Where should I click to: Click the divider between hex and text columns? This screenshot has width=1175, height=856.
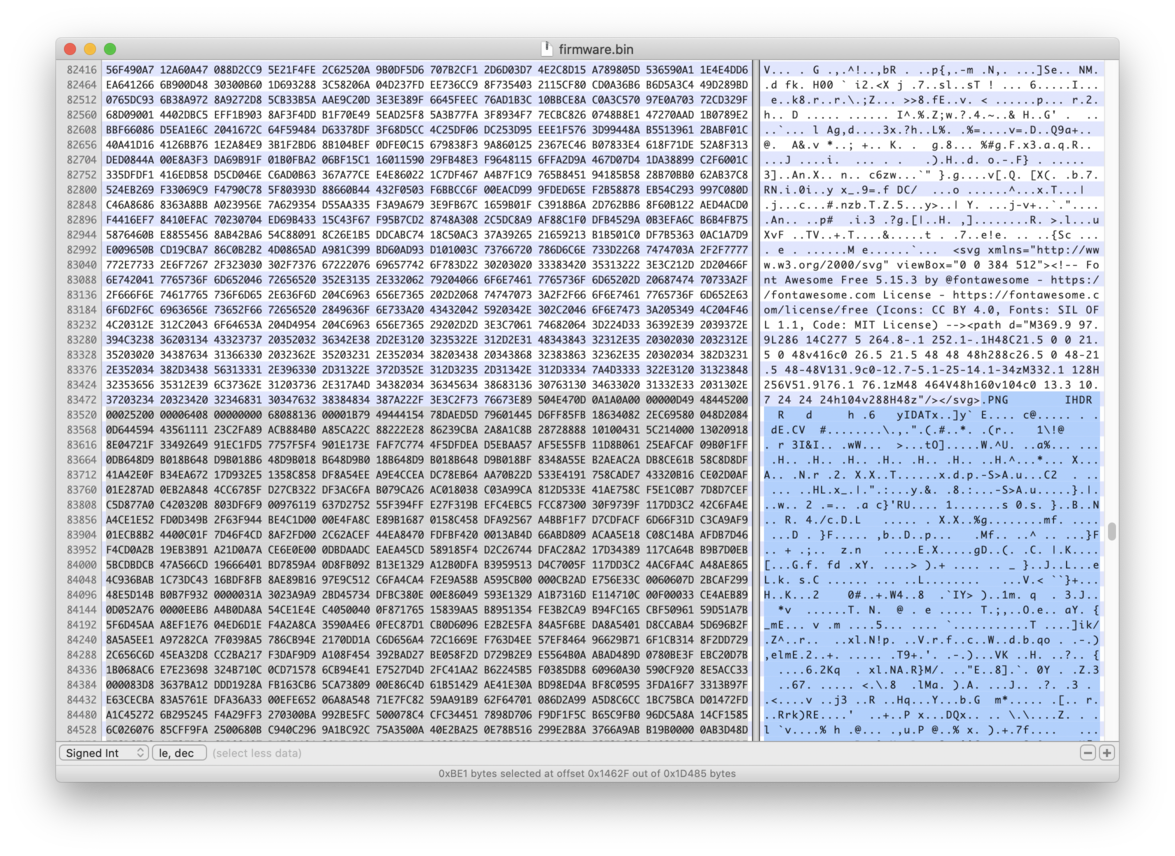757,400
